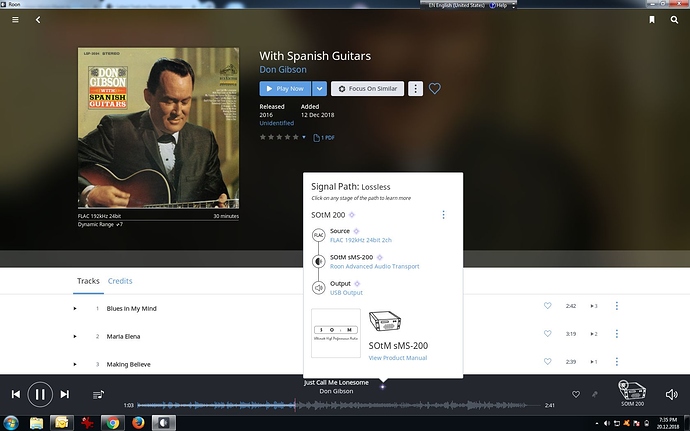690x431 pixels.
Task: Open the star rating dropdown arrow
Action: pos(304,137)
